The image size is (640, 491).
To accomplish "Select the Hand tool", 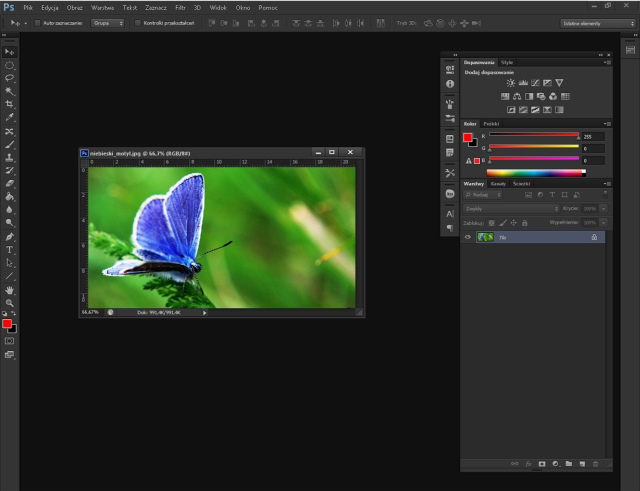I will 9,290.
